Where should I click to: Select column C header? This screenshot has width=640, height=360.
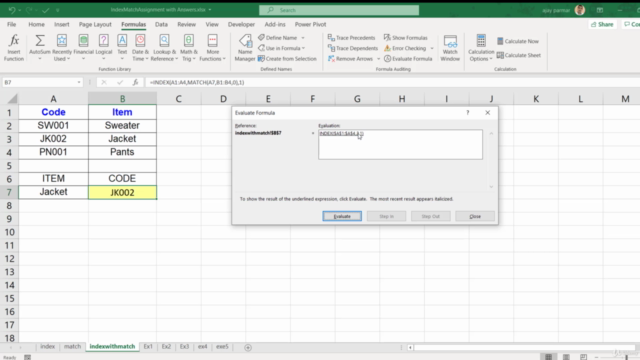178,99
